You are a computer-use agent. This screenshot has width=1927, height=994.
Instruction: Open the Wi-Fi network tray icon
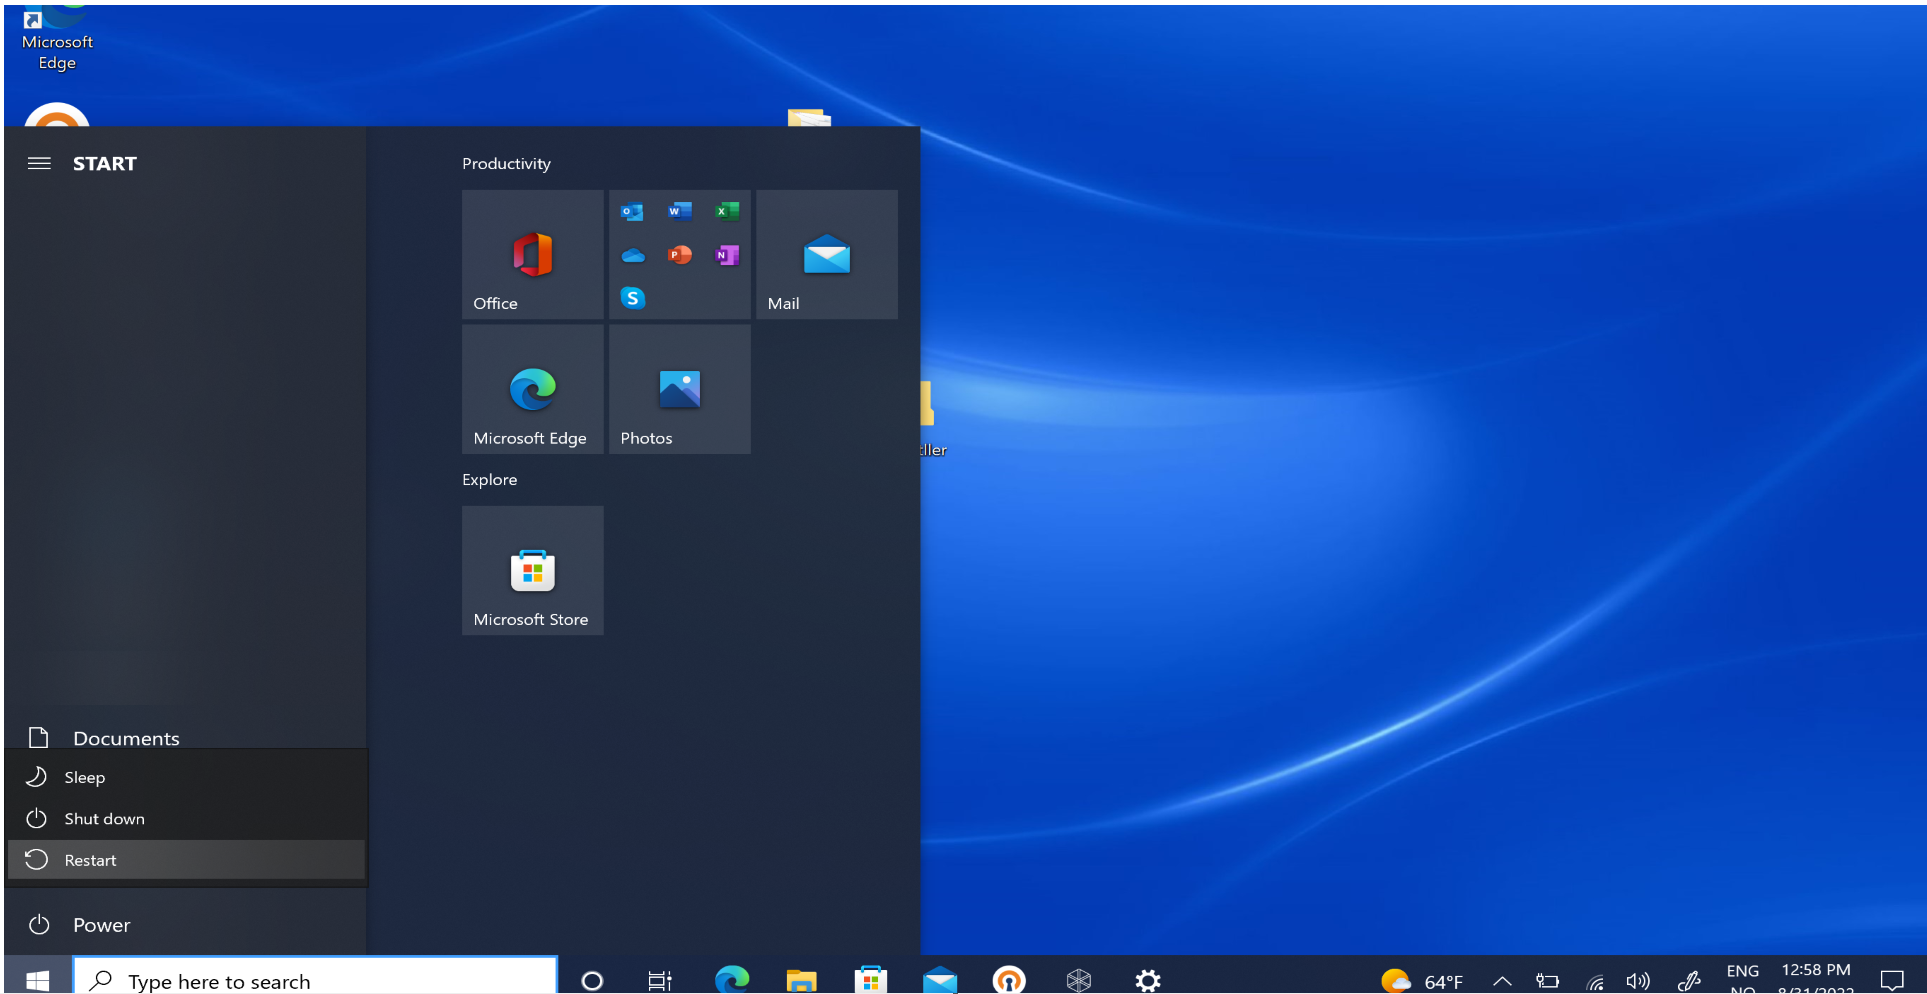click(1596, 982)
